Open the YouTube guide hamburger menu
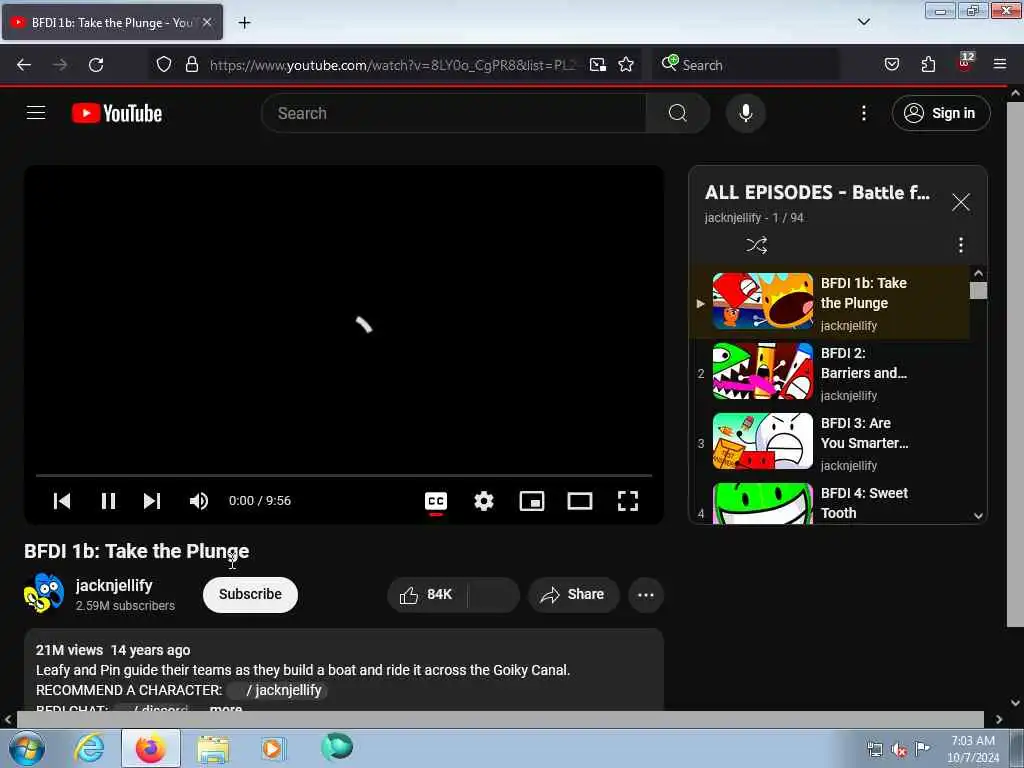1024x768 pixels. [x=36, y=113]
